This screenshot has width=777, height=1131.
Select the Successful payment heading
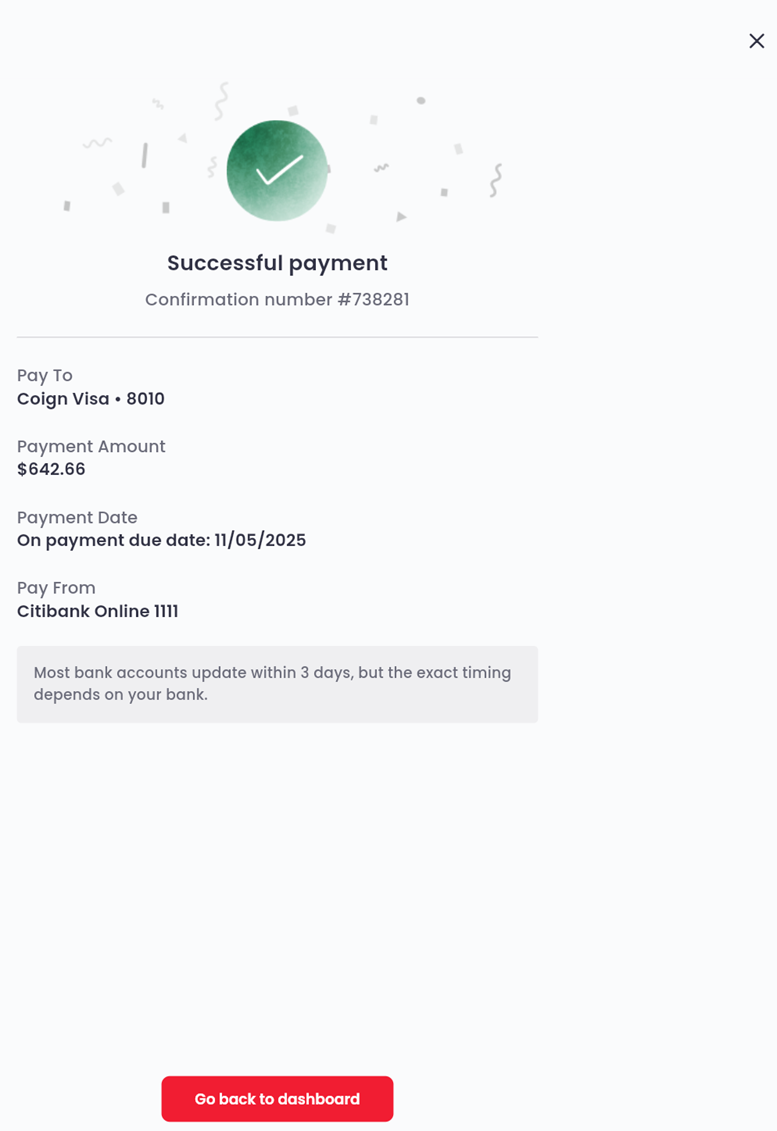(x=277, y=263)
